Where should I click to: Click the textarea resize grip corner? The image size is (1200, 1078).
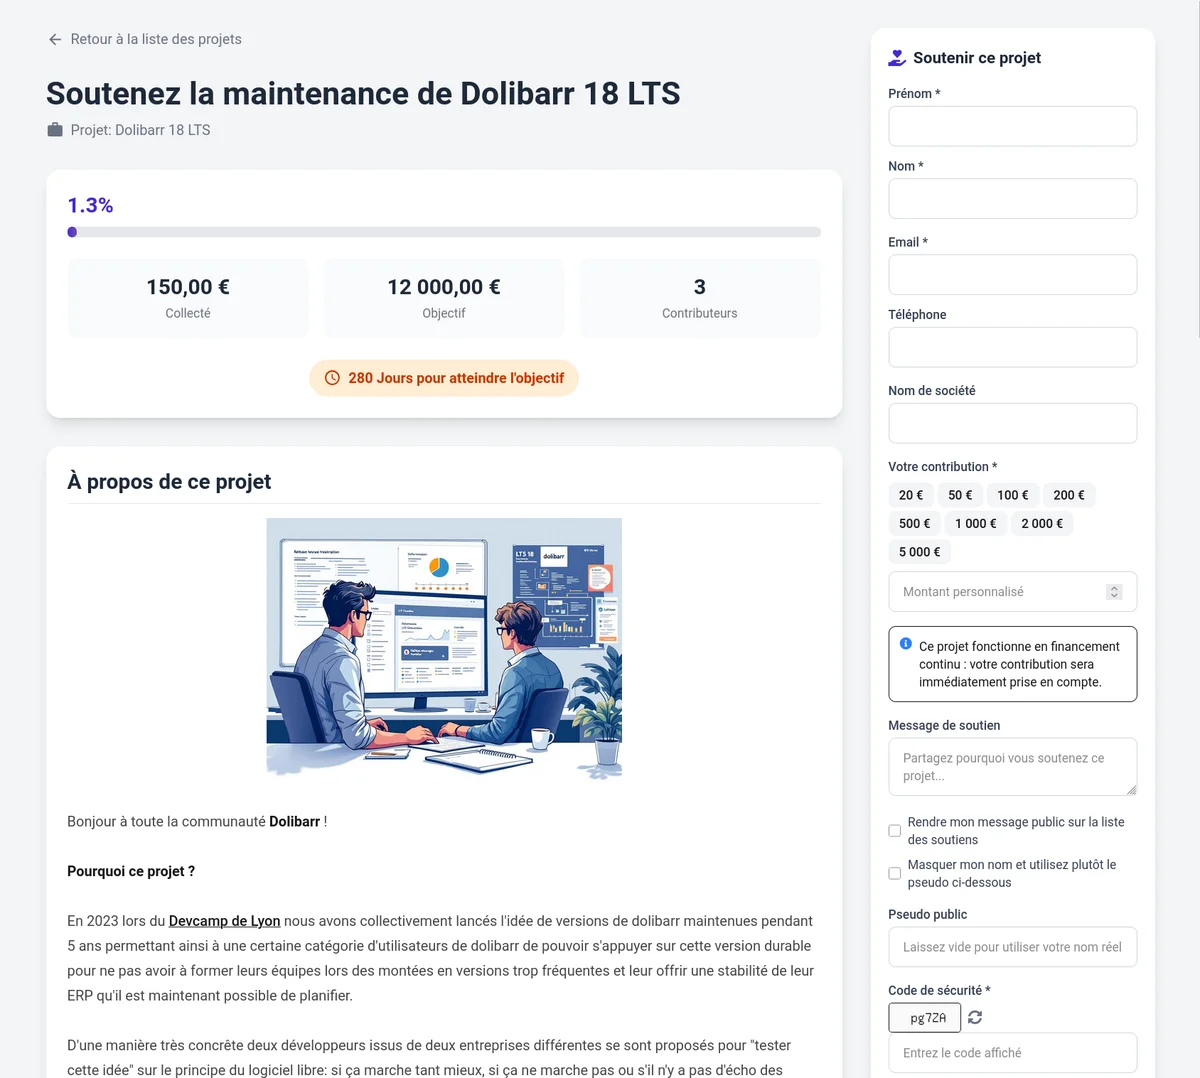click(x=1131, y=790)
